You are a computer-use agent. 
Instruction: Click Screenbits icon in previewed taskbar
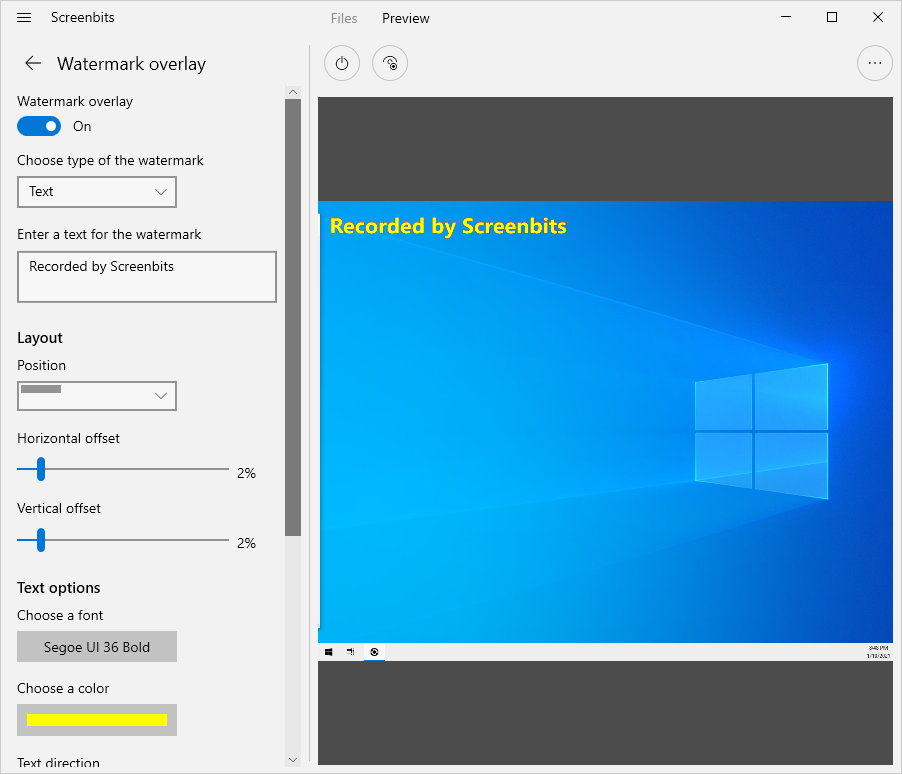[x=374, y=652]
